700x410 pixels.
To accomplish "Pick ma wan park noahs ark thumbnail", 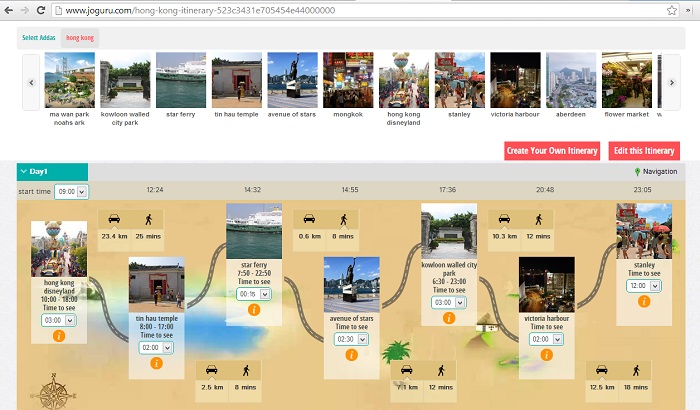I will pyautogui.click(x=70, y=80).
